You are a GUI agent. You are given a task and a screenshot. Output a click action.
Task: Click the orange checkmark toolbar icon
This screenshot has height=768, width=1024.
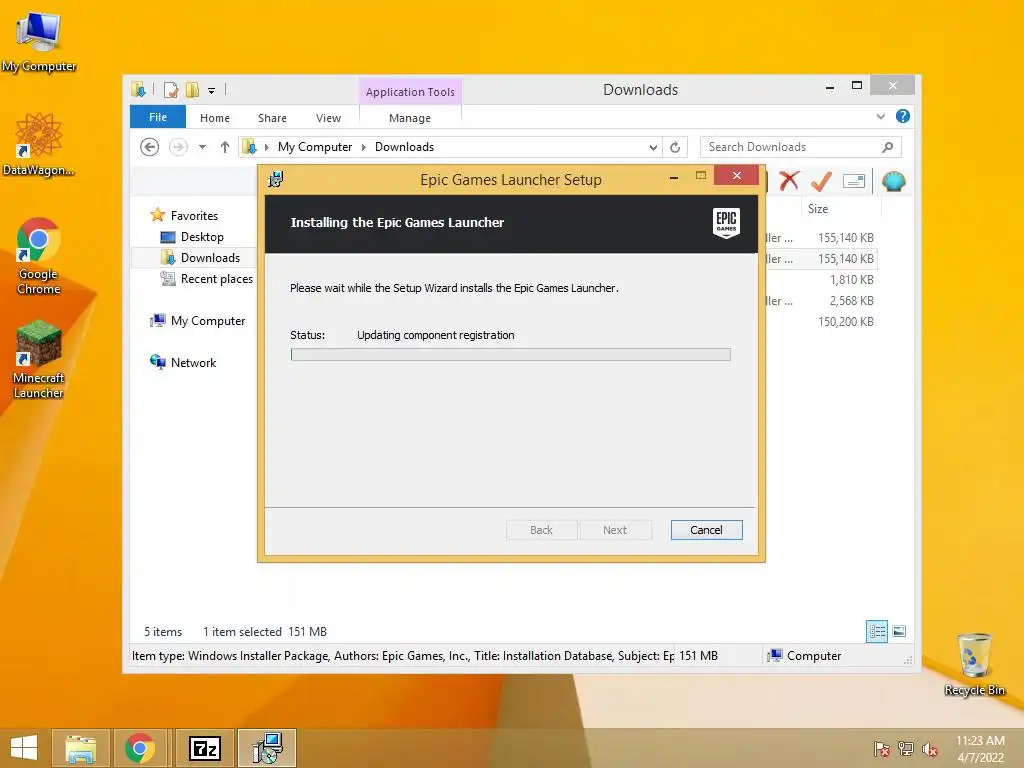tap(821, 181)
